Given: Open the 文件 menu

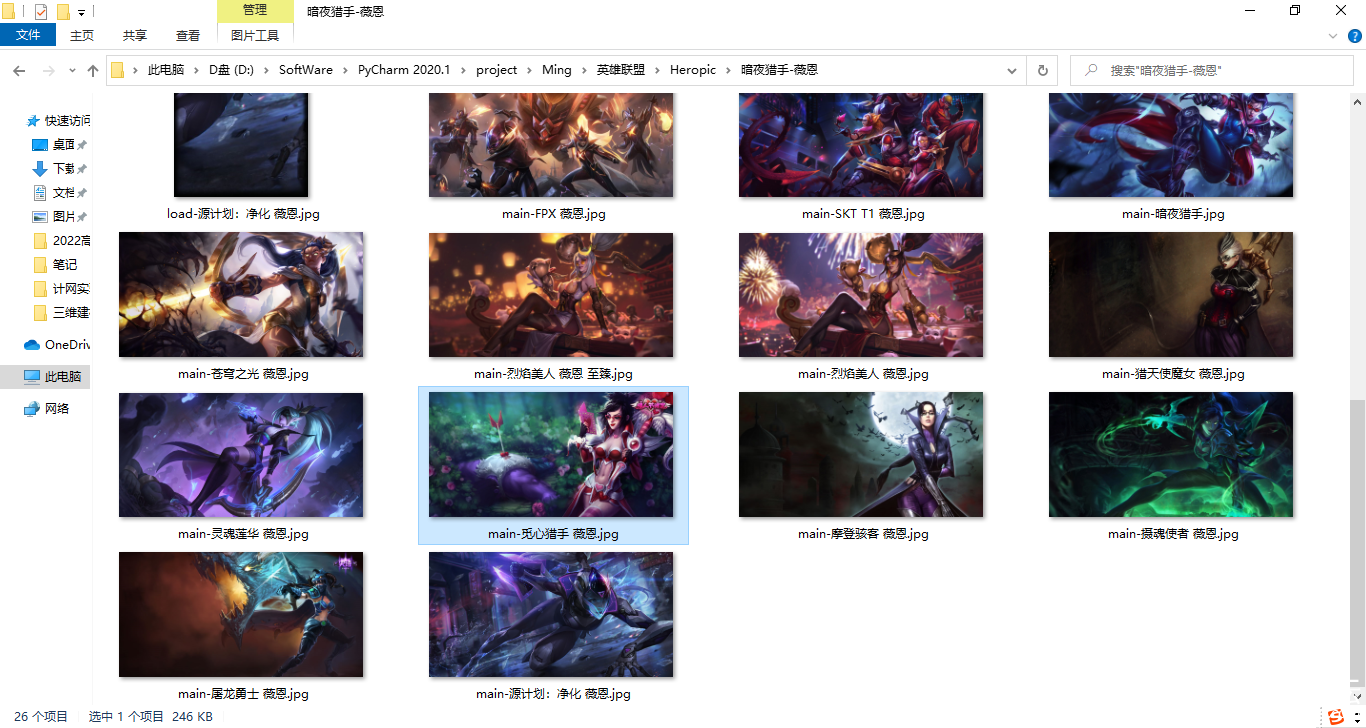Looking at the screenshot, I should point(28,35).
